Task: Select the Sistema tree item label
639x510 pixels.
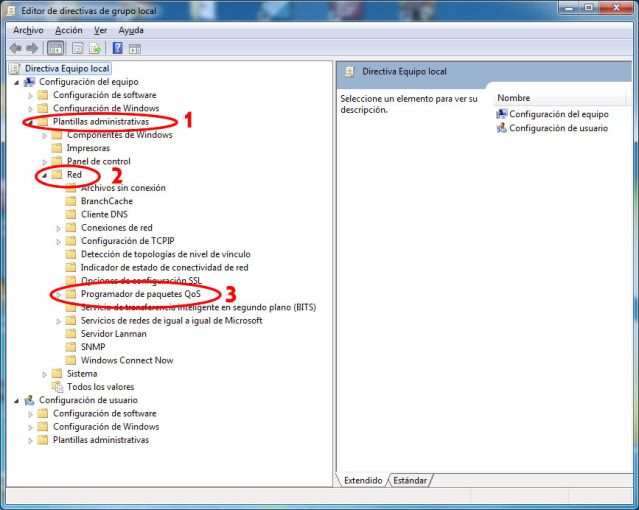Action: point(82,373)
